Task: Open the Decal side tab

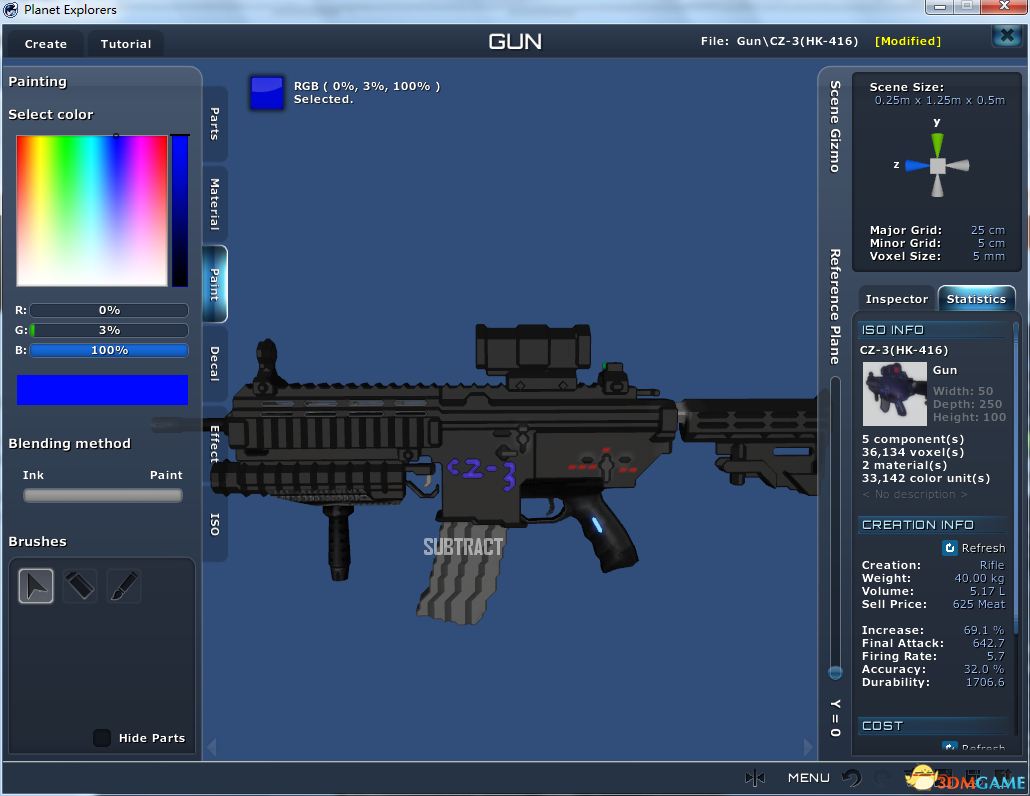Action: tap(215, 363)
